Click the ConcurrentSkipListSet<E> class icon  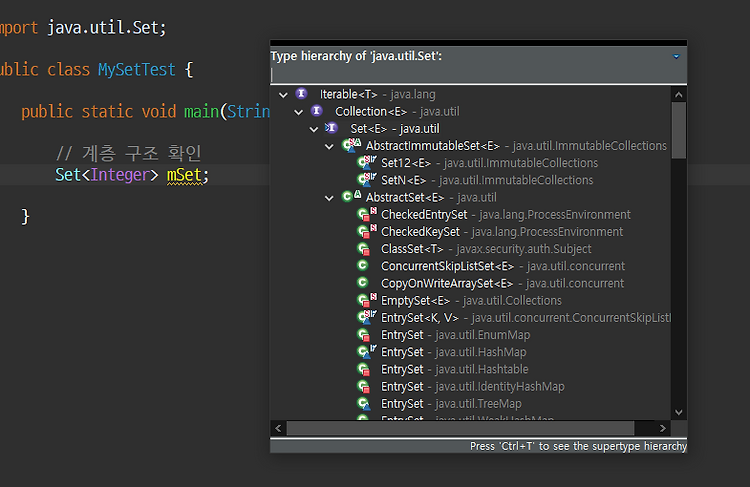point(363,266)
